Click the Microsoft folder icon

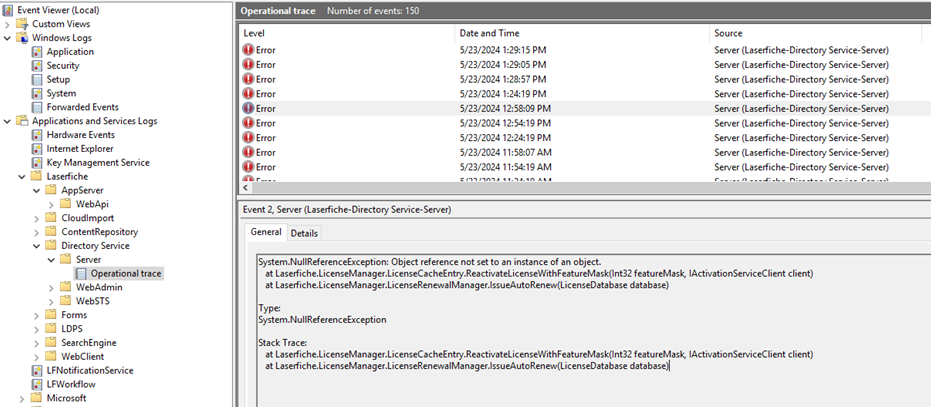37,398
